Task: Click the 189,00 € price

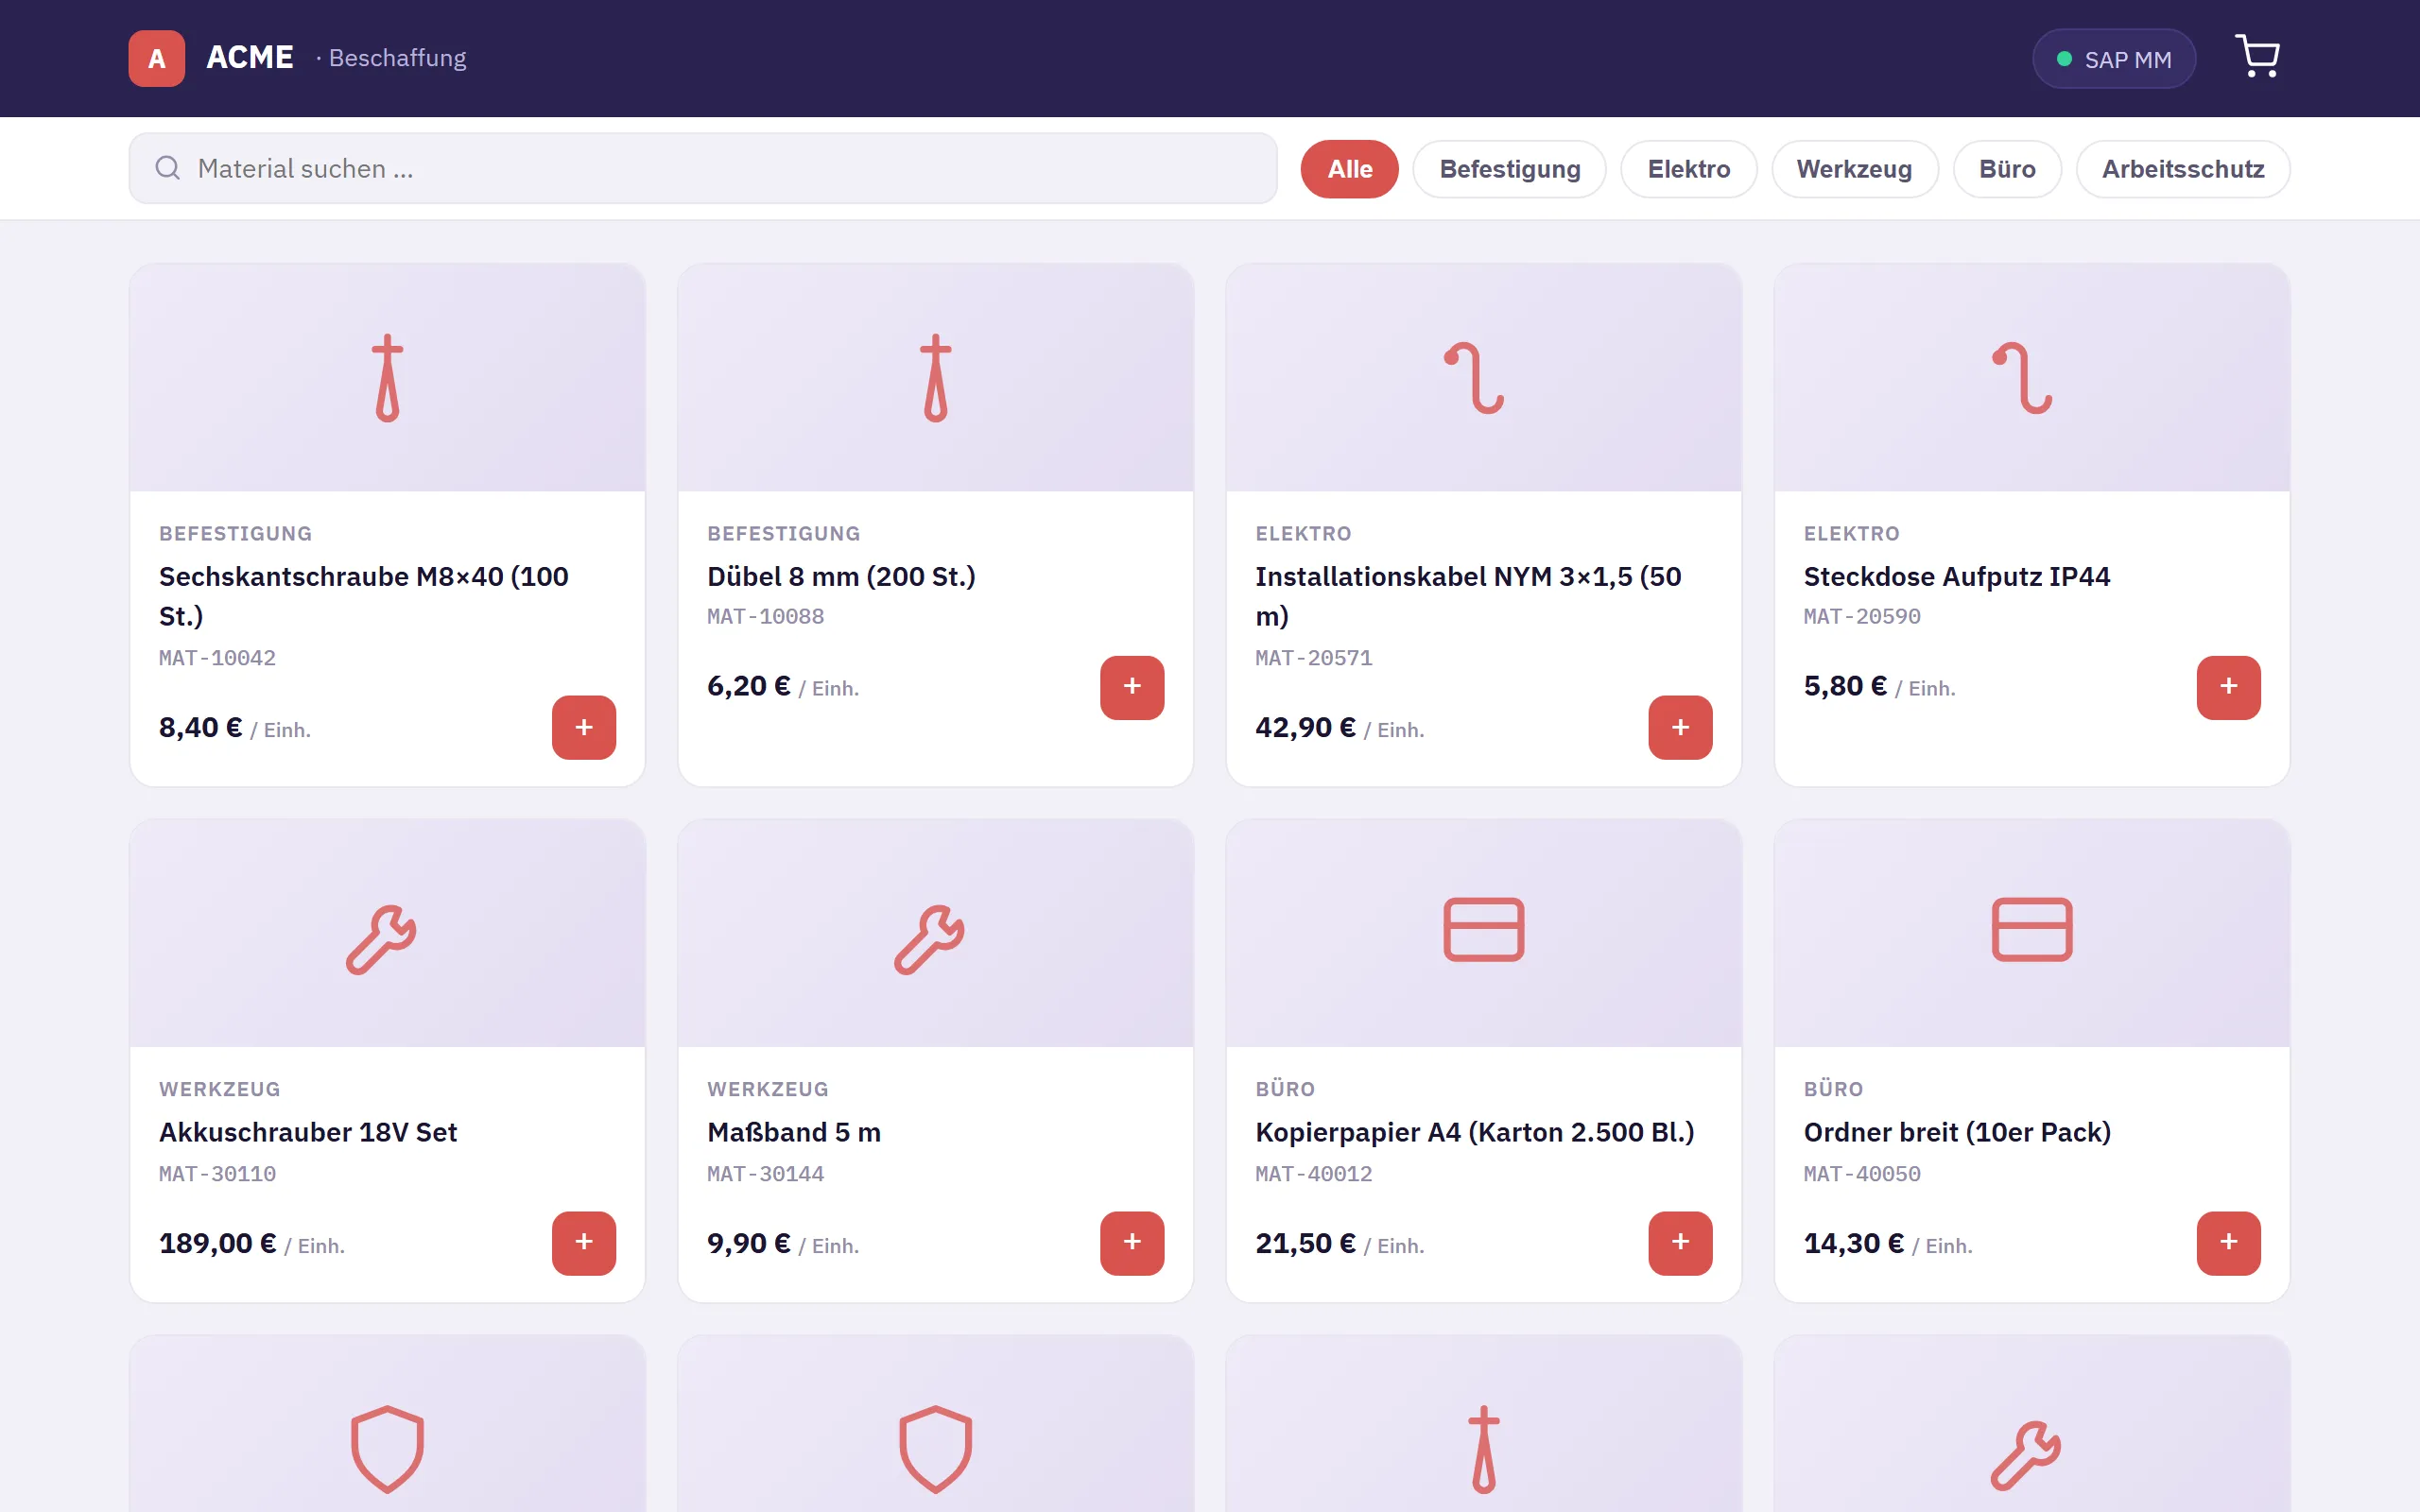Action: click(x=217, y=1243)
